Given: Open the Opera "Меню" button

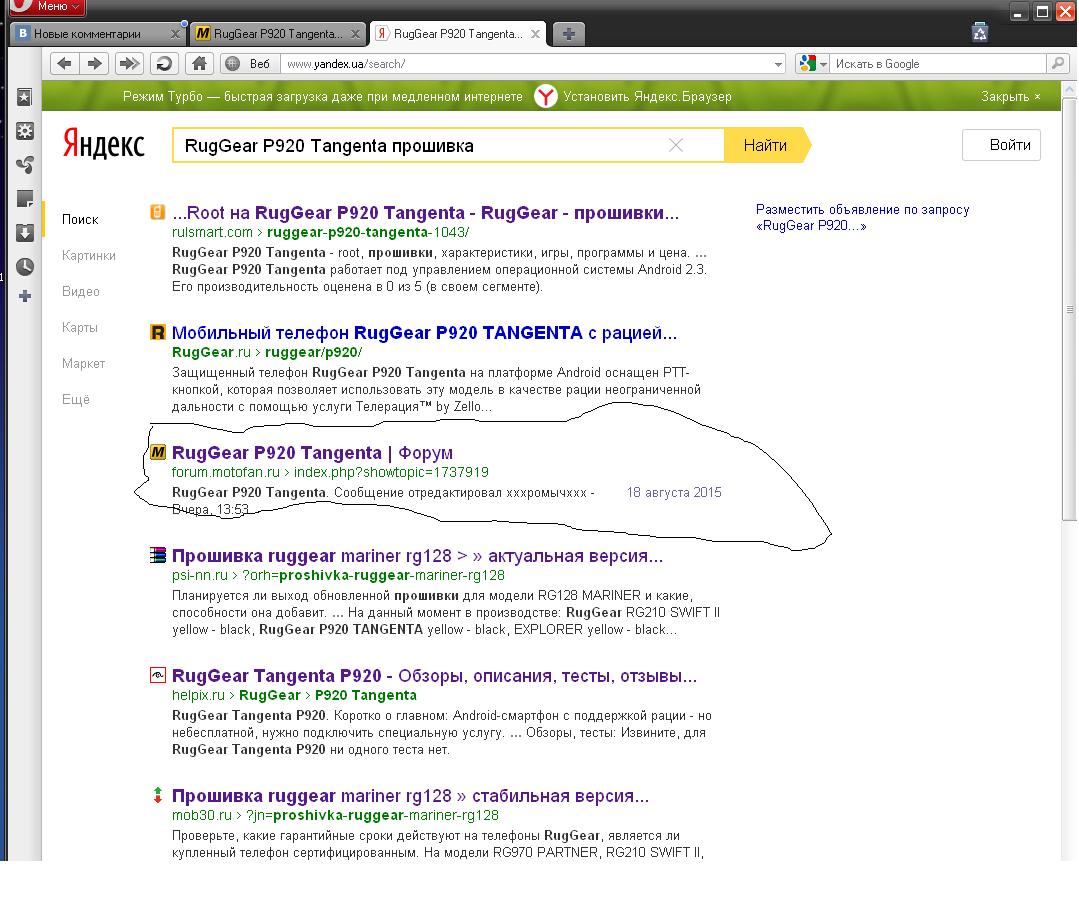Looking at the screenshot, I should point(47,7).
